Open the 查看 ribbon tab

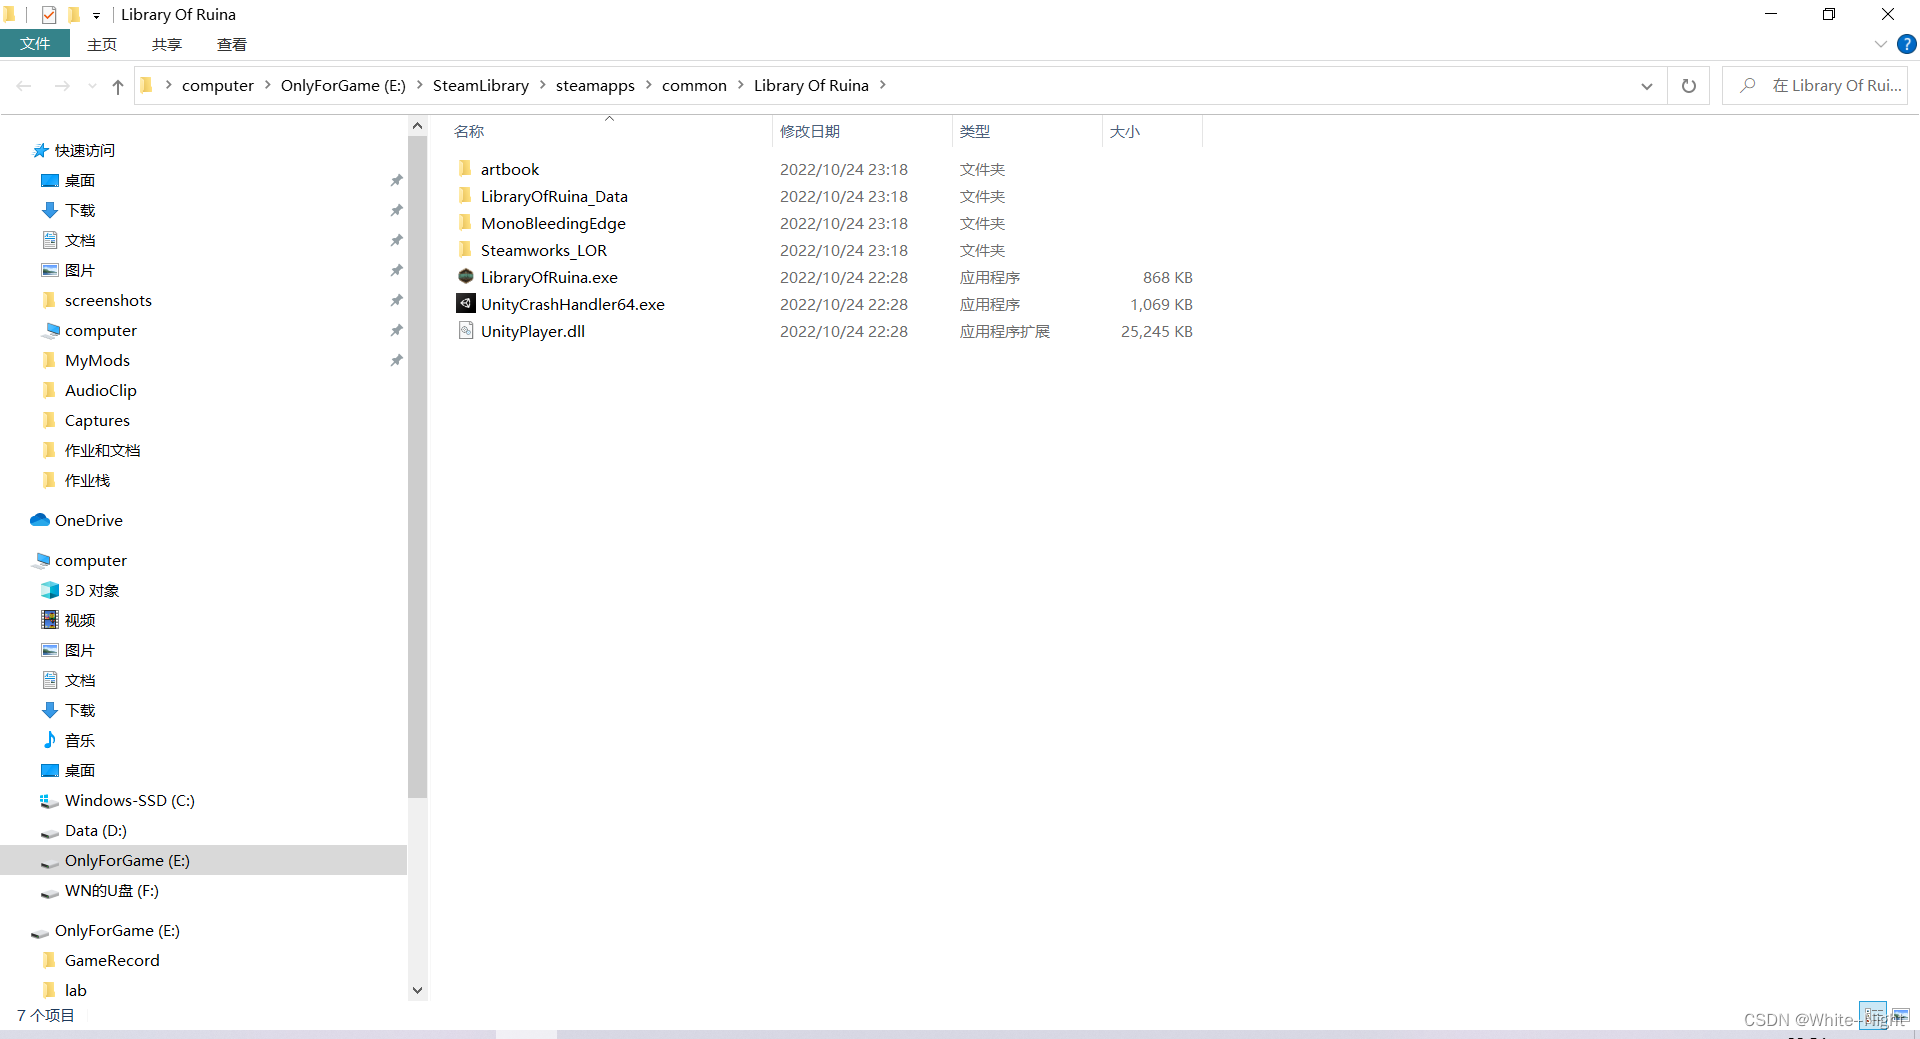pos(232,44)
